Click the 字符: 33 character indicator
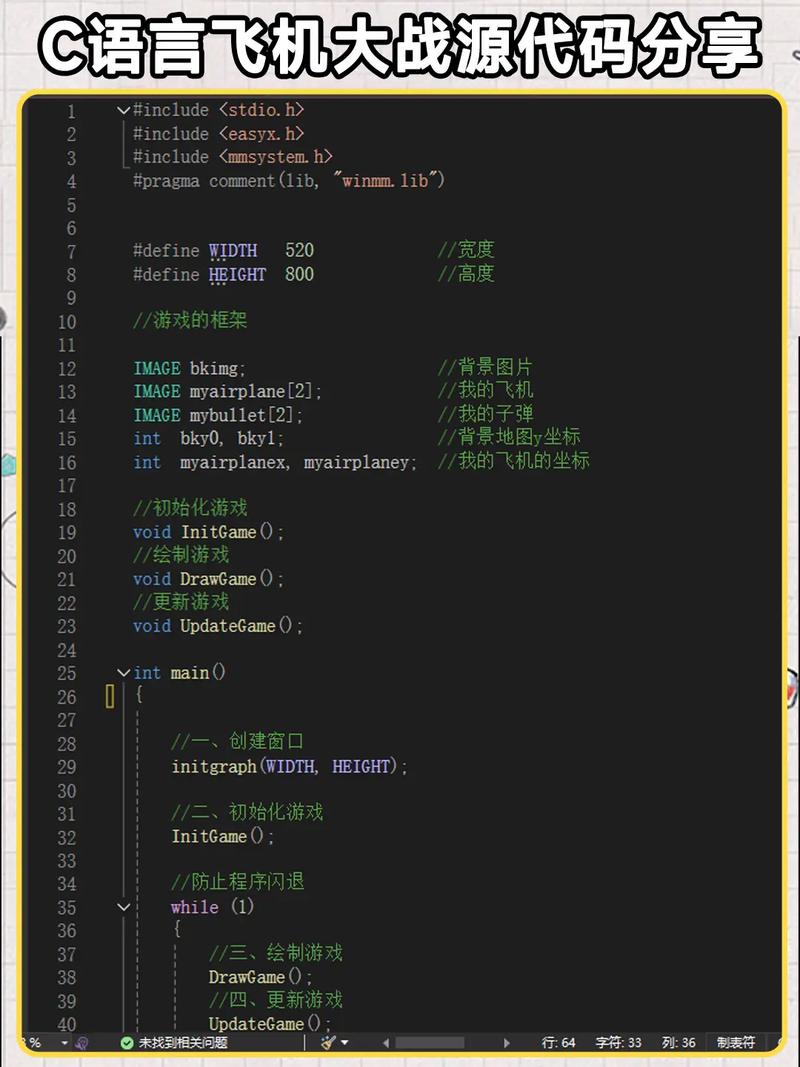Screen dimensions: 800x1067 click(x=618, y=1043)
